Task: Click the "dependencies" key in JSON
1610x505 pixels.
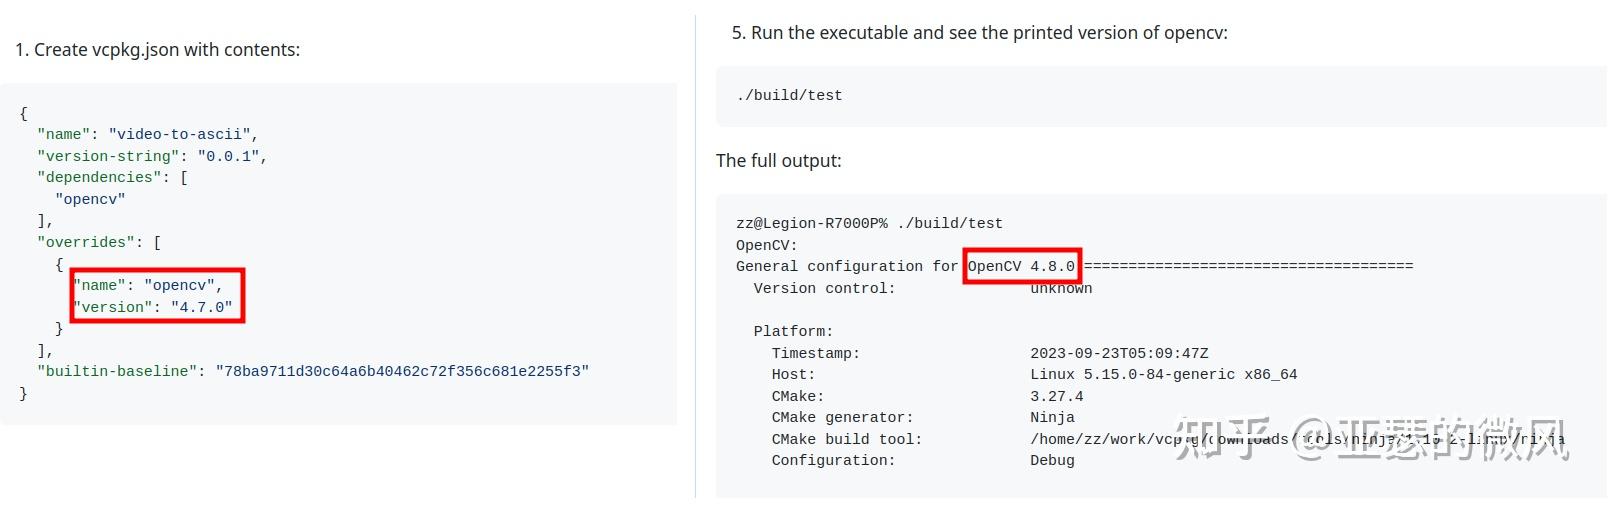Action: tap(99, 177)
